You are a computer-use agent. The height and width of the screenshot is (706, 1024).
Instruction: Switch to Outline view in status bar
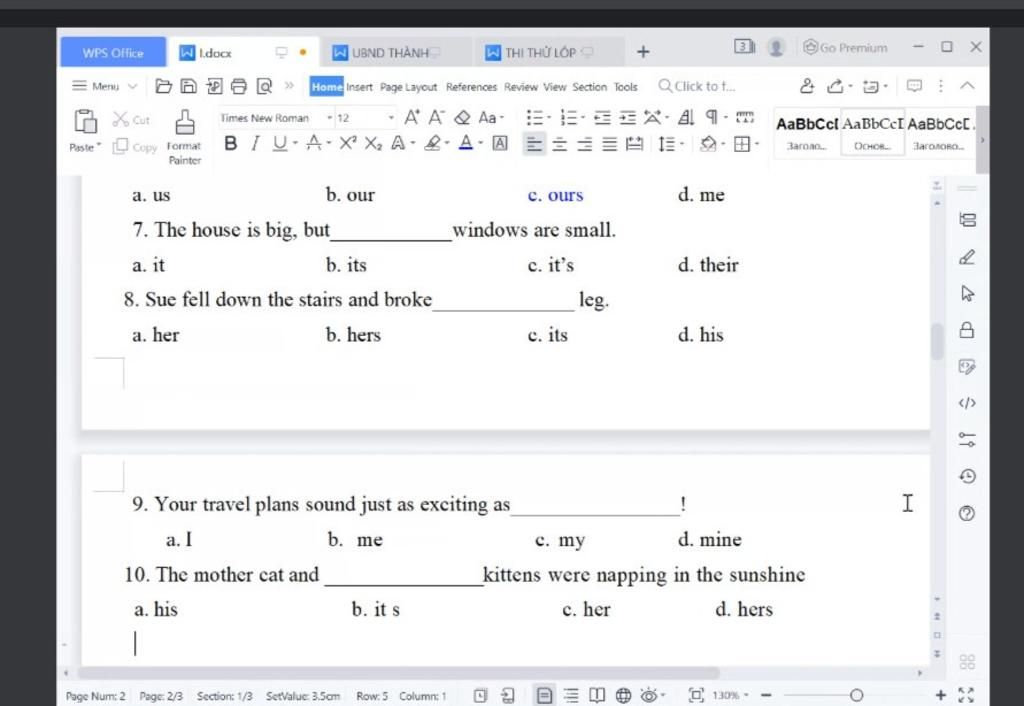click(x=571, y=696)
